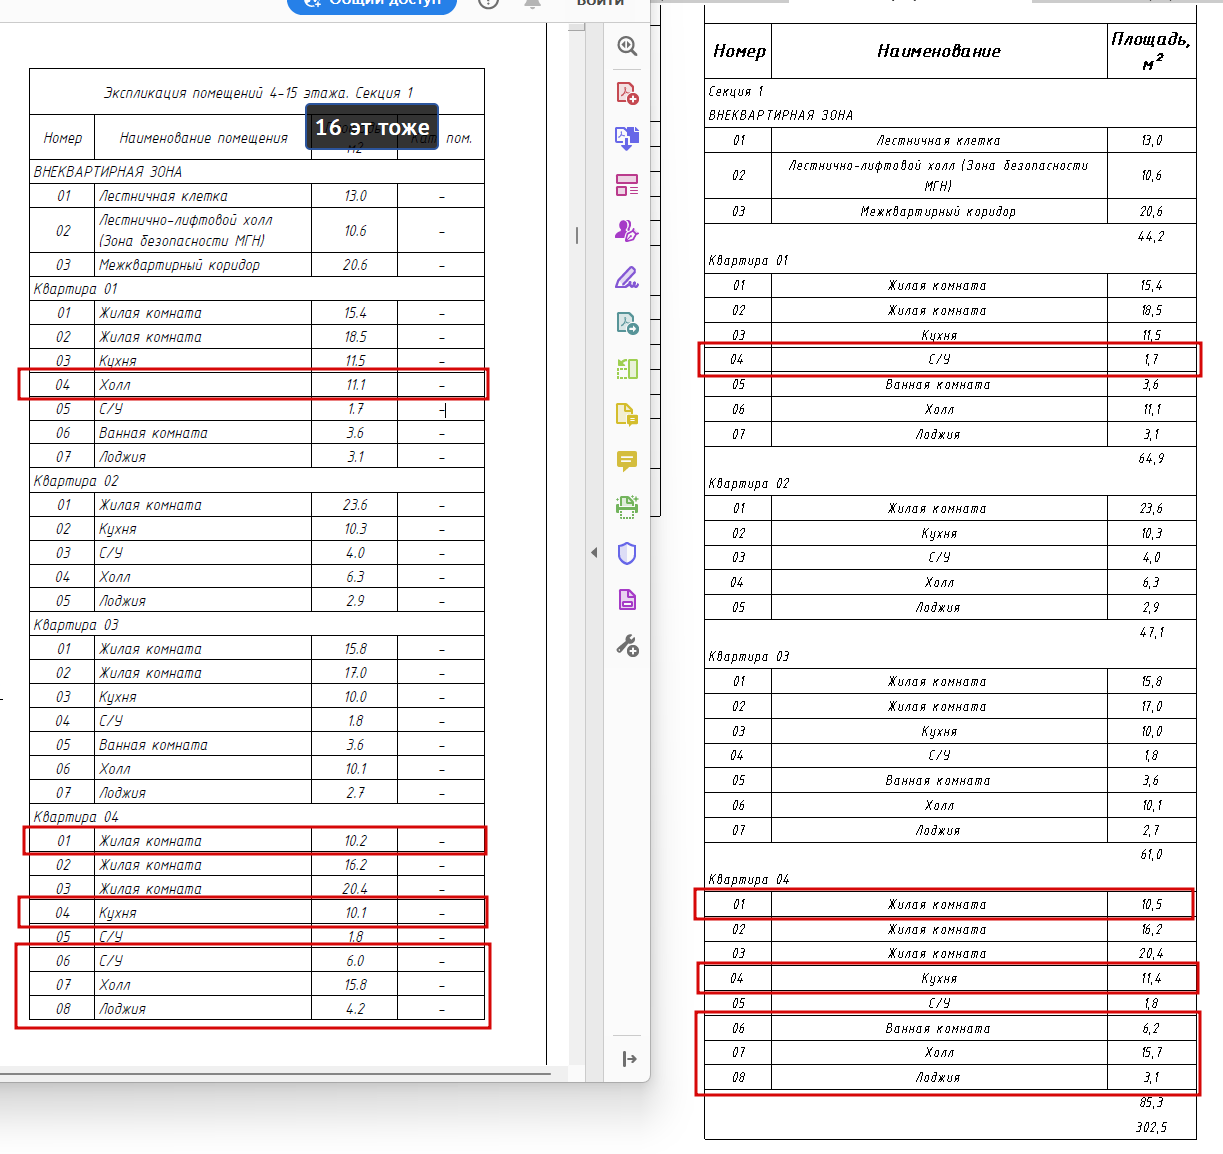The height and width of the screenshot is (1154, 1223).
Task: Click grand total '302,5' in right table
Action: [1151, 1127]
